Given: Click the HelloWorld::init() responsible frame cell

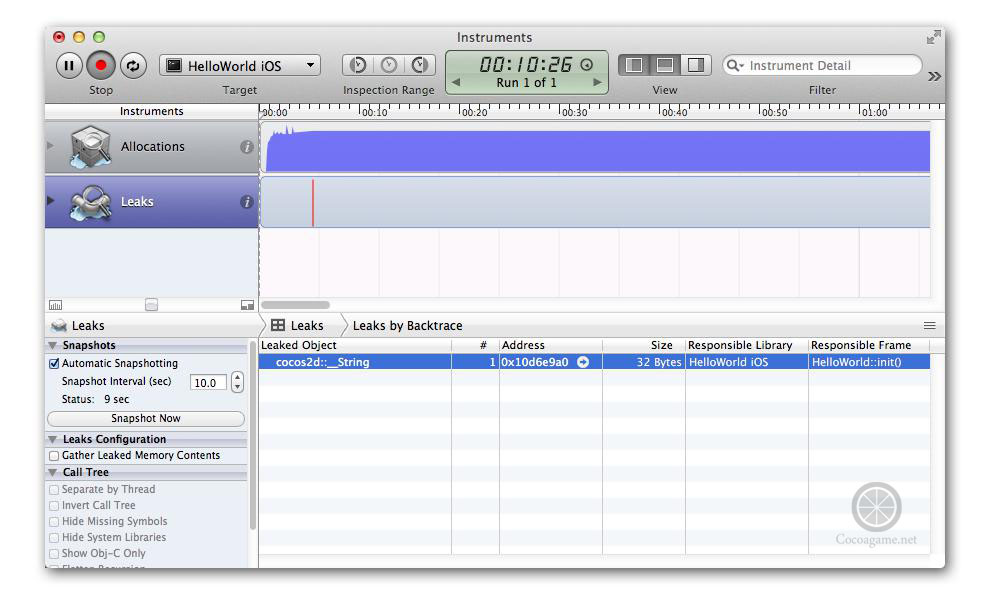Looking at the screenshot, I should click(869, 363).
